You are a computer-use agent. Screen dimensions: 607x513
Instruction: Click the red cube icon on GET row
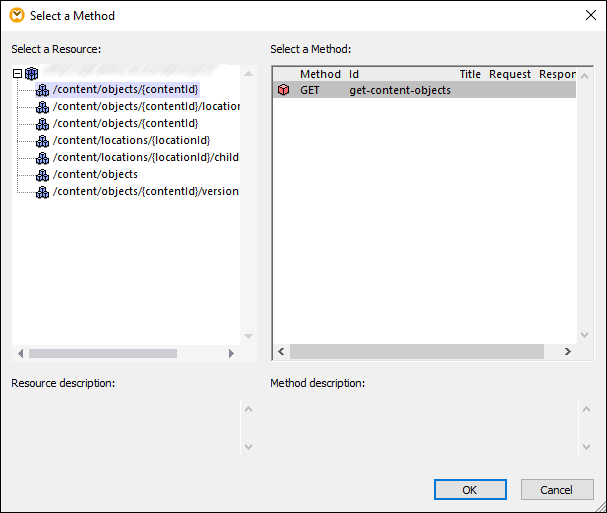(284, 90)
